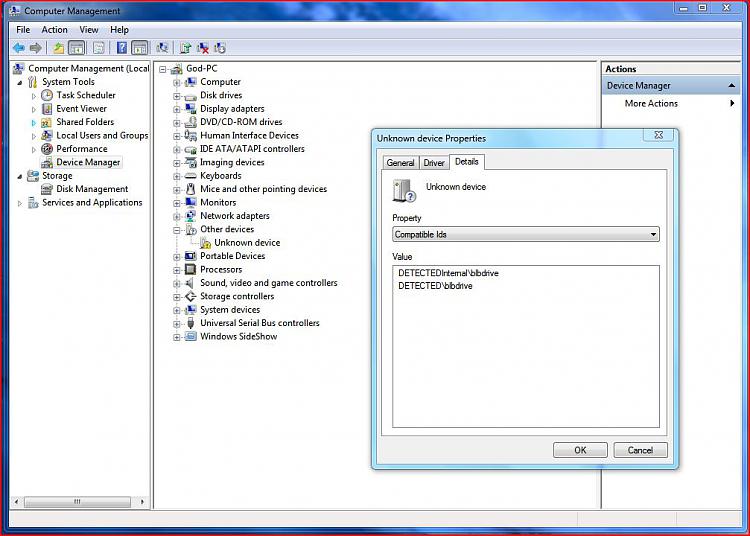Click Universal Serial Bus controllers icon
This screenshot has height=536, width=750.
point(190,323)
